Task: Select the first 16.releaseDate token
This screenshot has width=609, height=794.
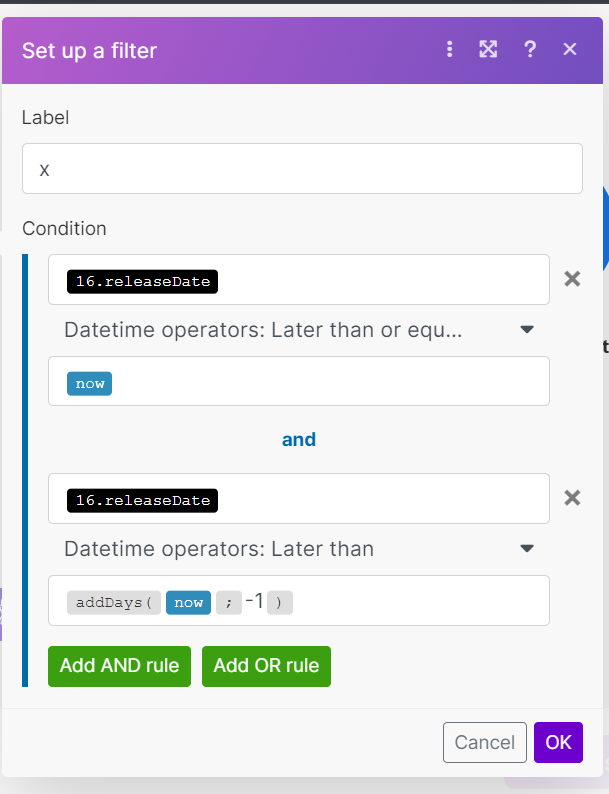Action: tap(143, 281)
